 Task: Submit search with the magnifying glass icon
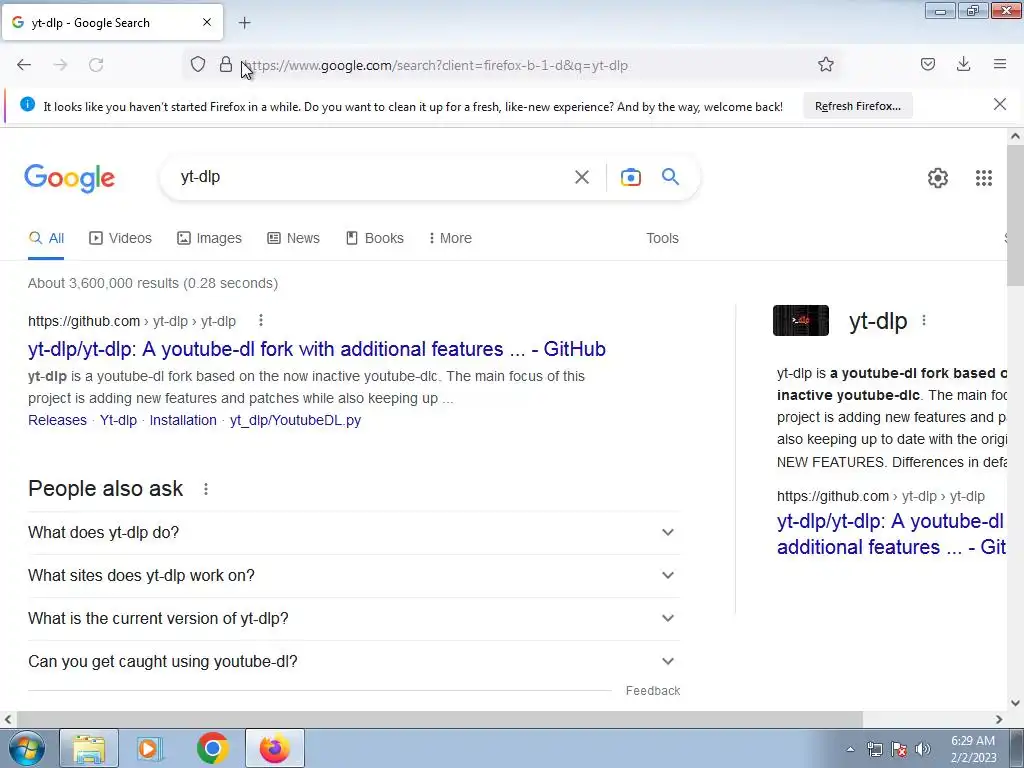pos(670,176)
